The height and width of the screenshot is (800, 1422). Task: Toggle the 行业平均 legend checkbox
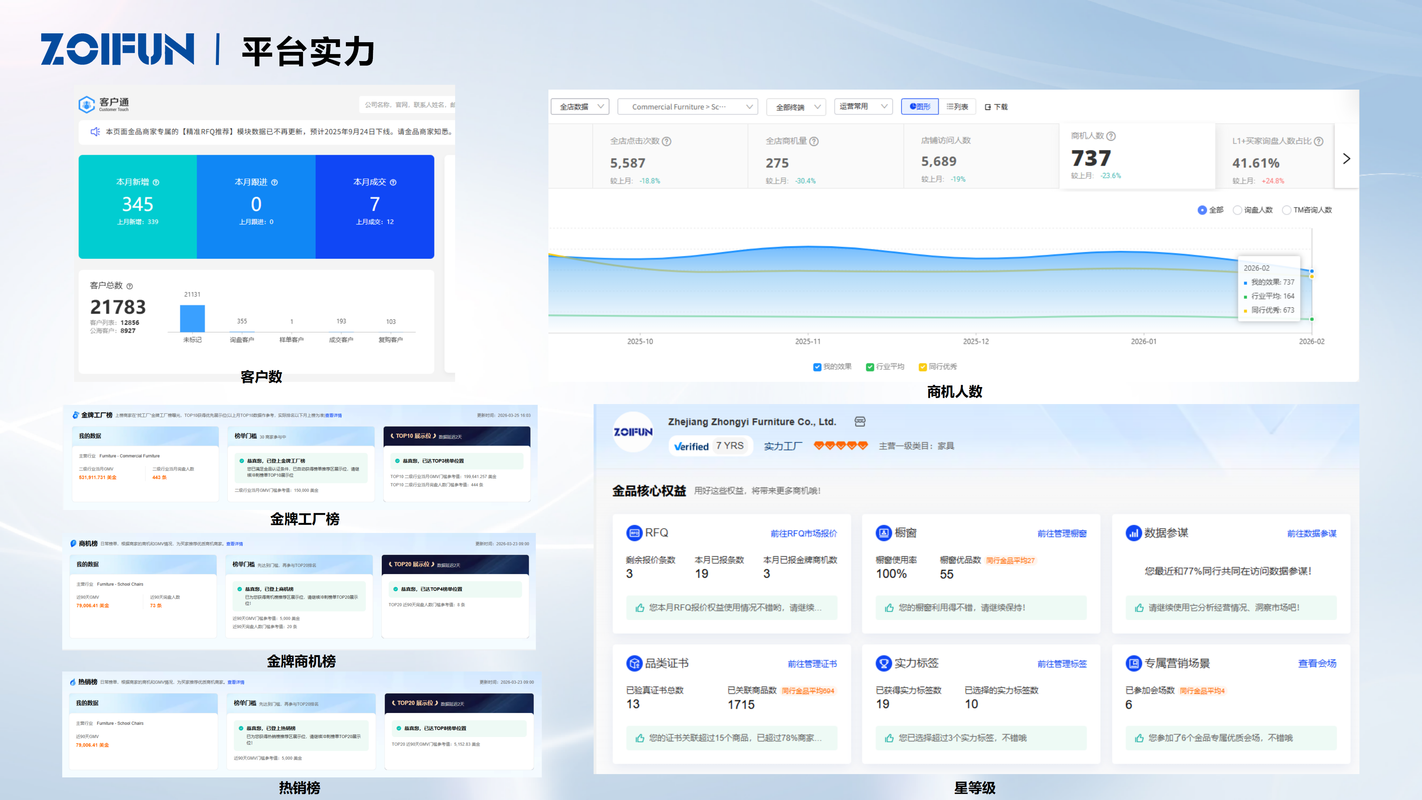click(870, 367)
